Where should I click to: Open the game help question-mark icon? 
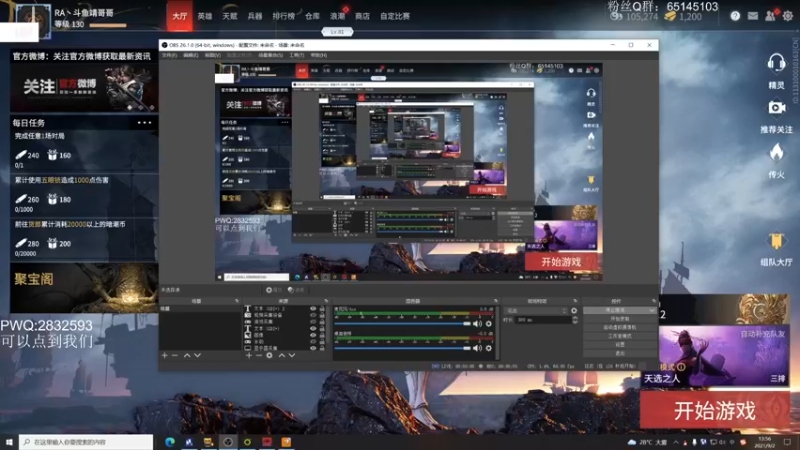click(x=735, y=16)
